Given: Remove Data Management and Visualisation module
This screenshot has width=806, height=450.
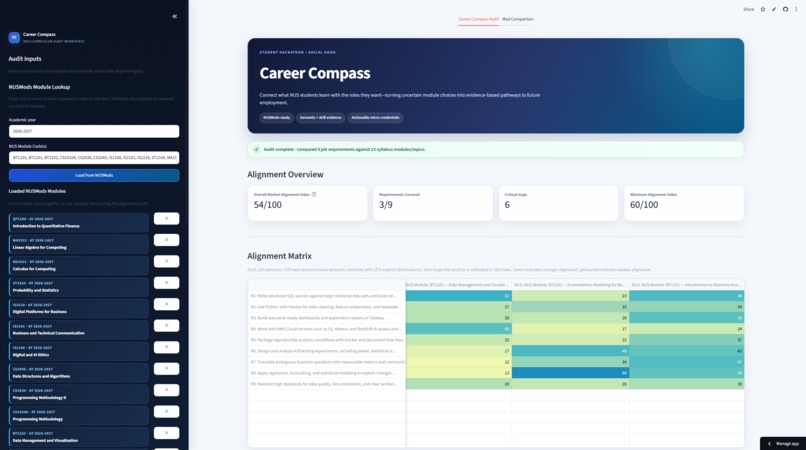Looking at the screenshot, I should tap(167, 433).
